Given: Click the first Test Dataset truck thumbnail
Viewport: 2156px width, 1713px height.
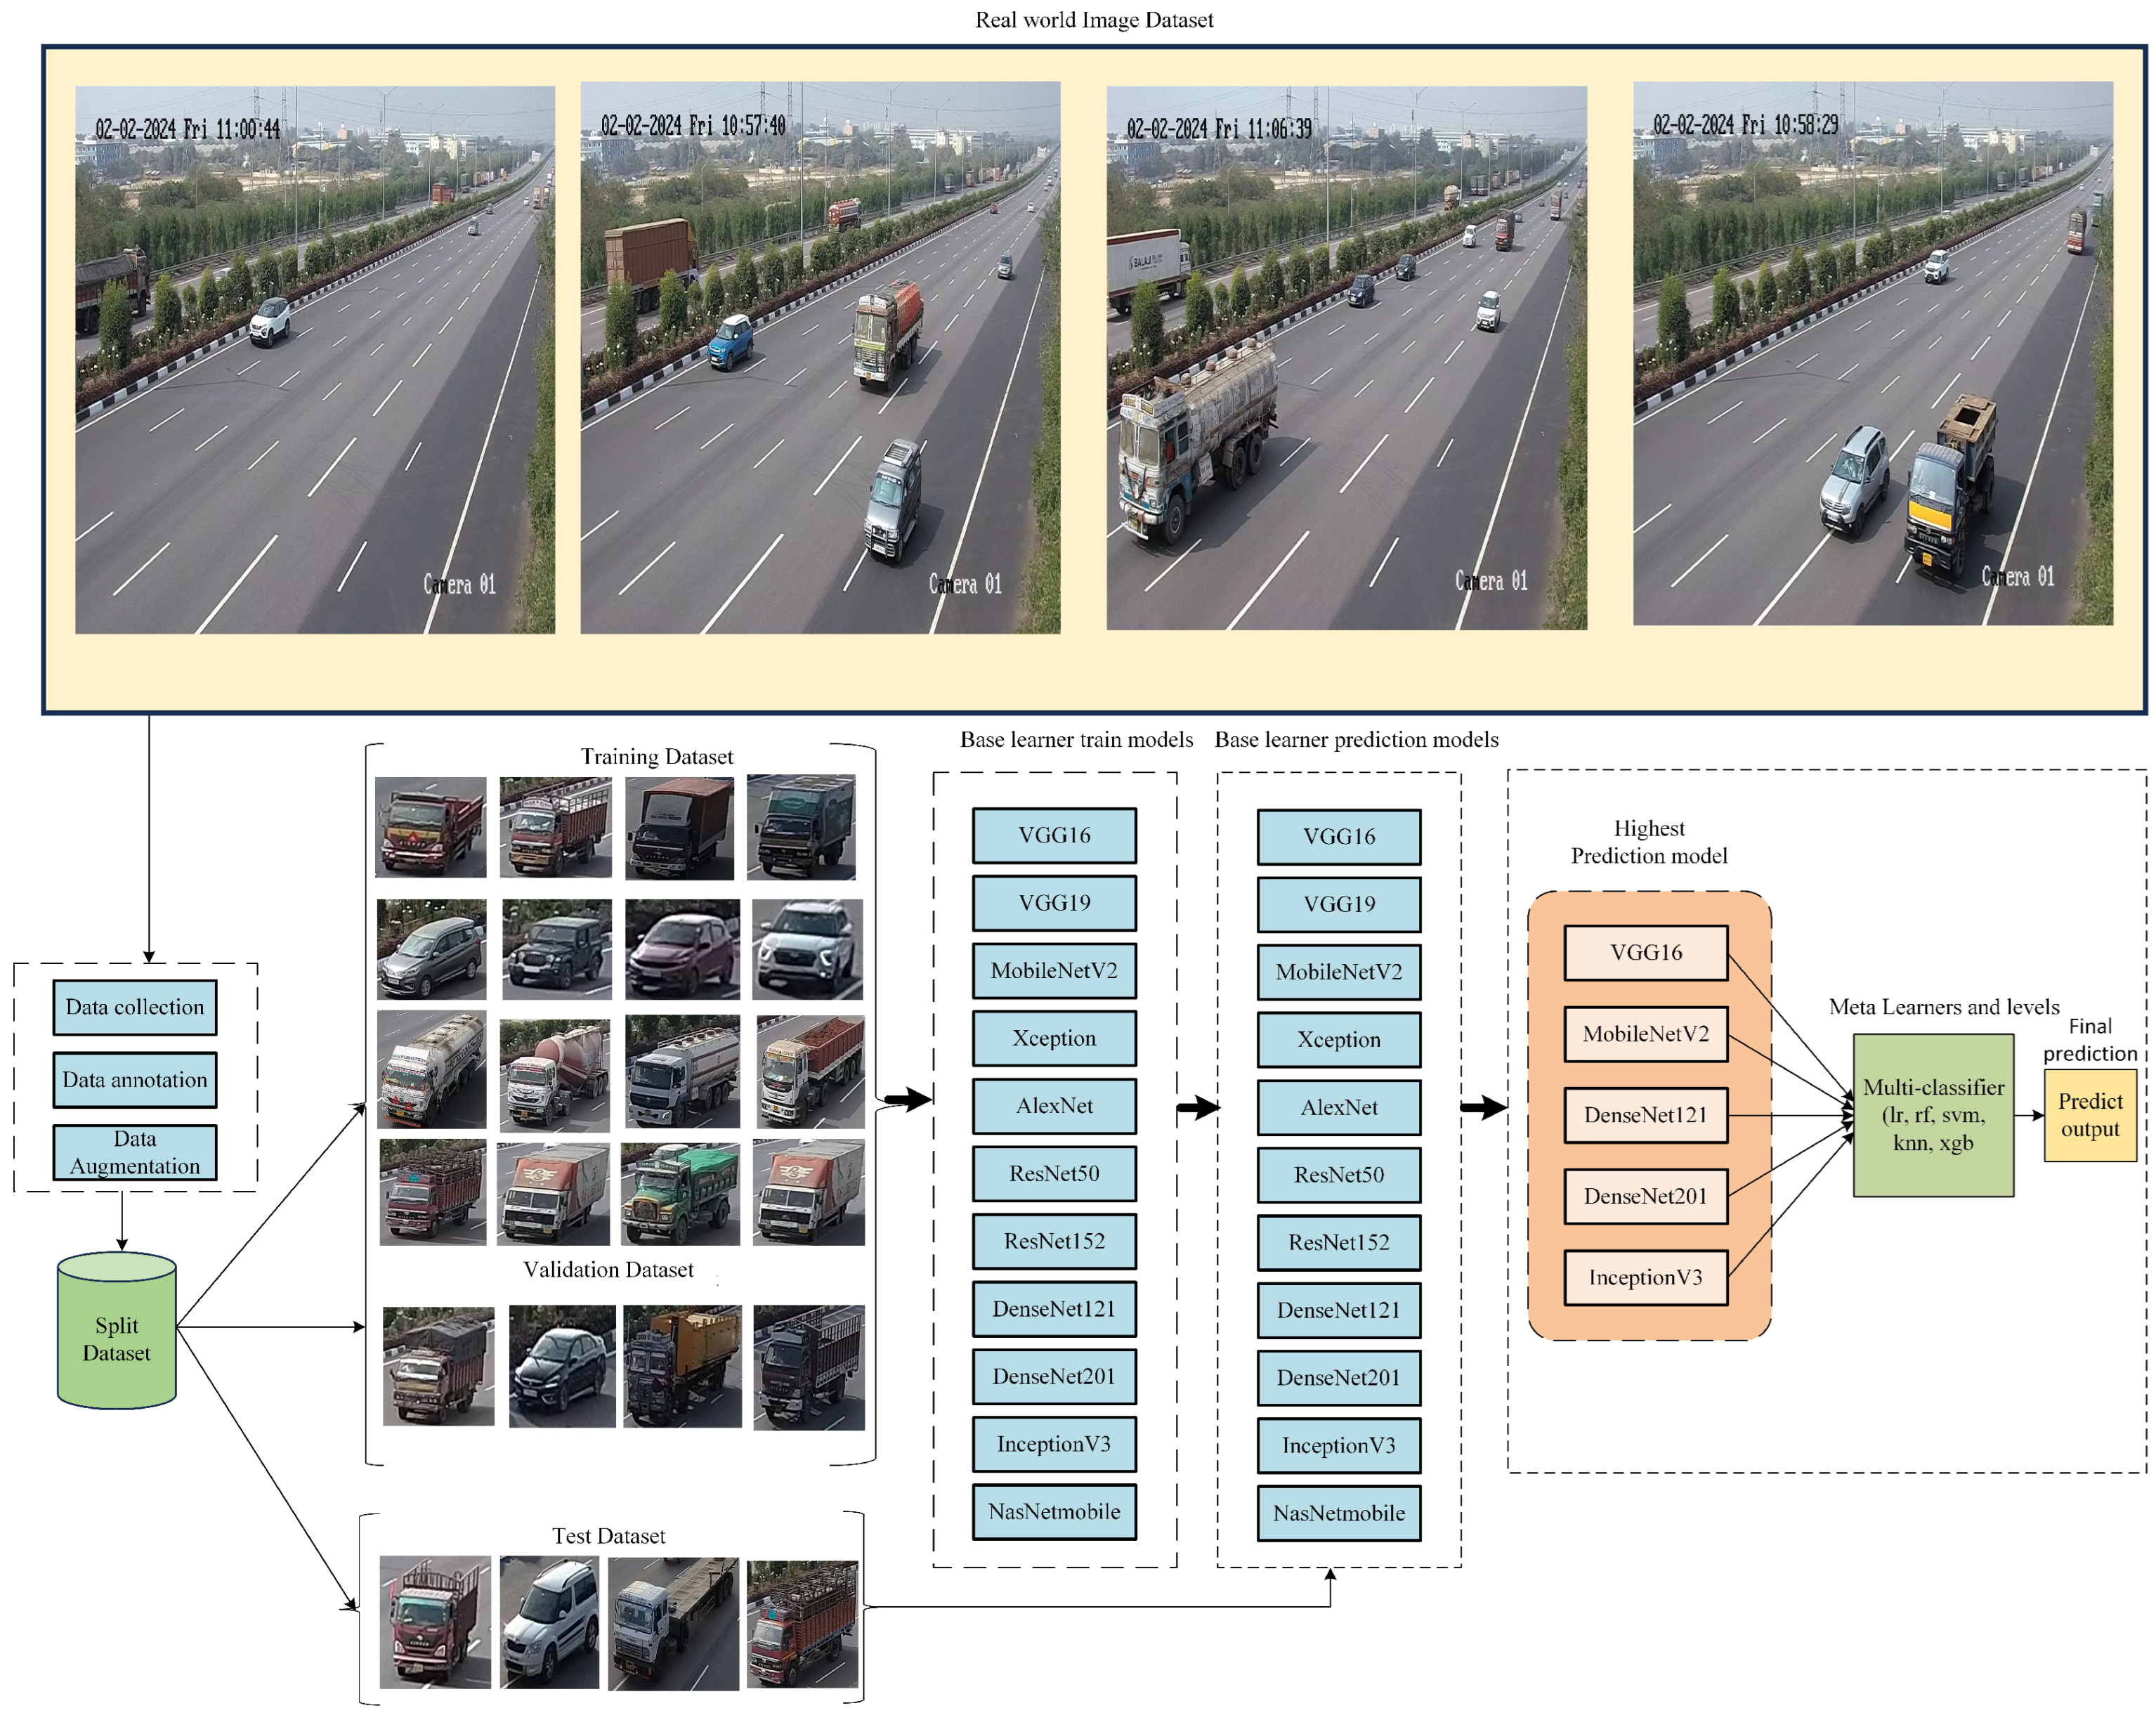Looking at the screenshot, I should coord(435,1621).
